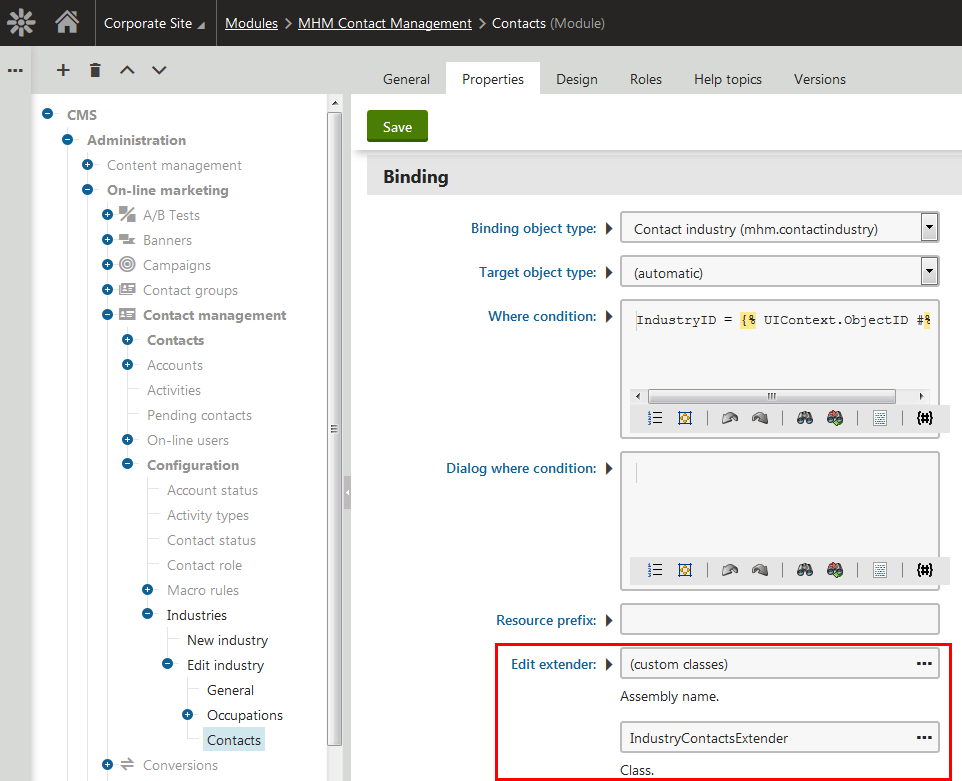Screen dimensions: 962x781
Task: Open the three-dots menu in left toolbar
Action: tap(15, 71)
